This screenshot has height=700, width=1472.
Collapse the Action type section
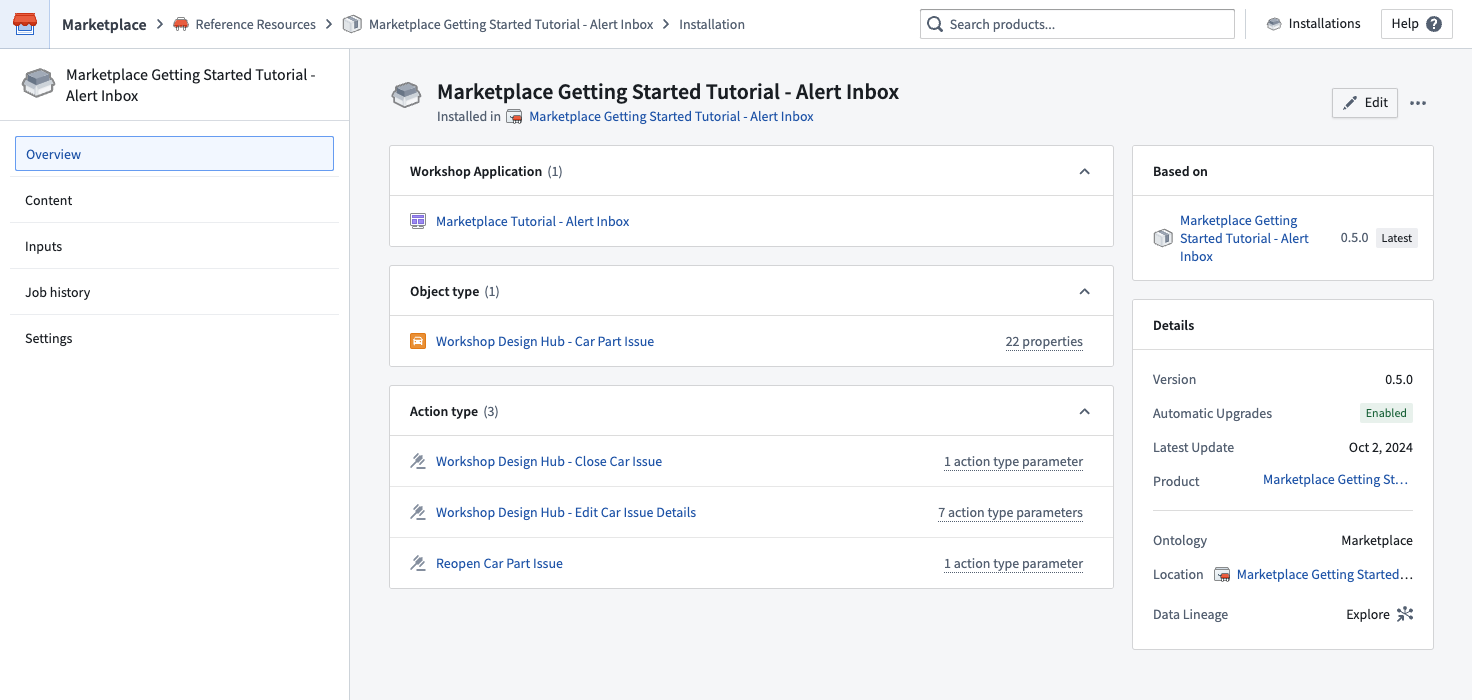coord(1085,411)
